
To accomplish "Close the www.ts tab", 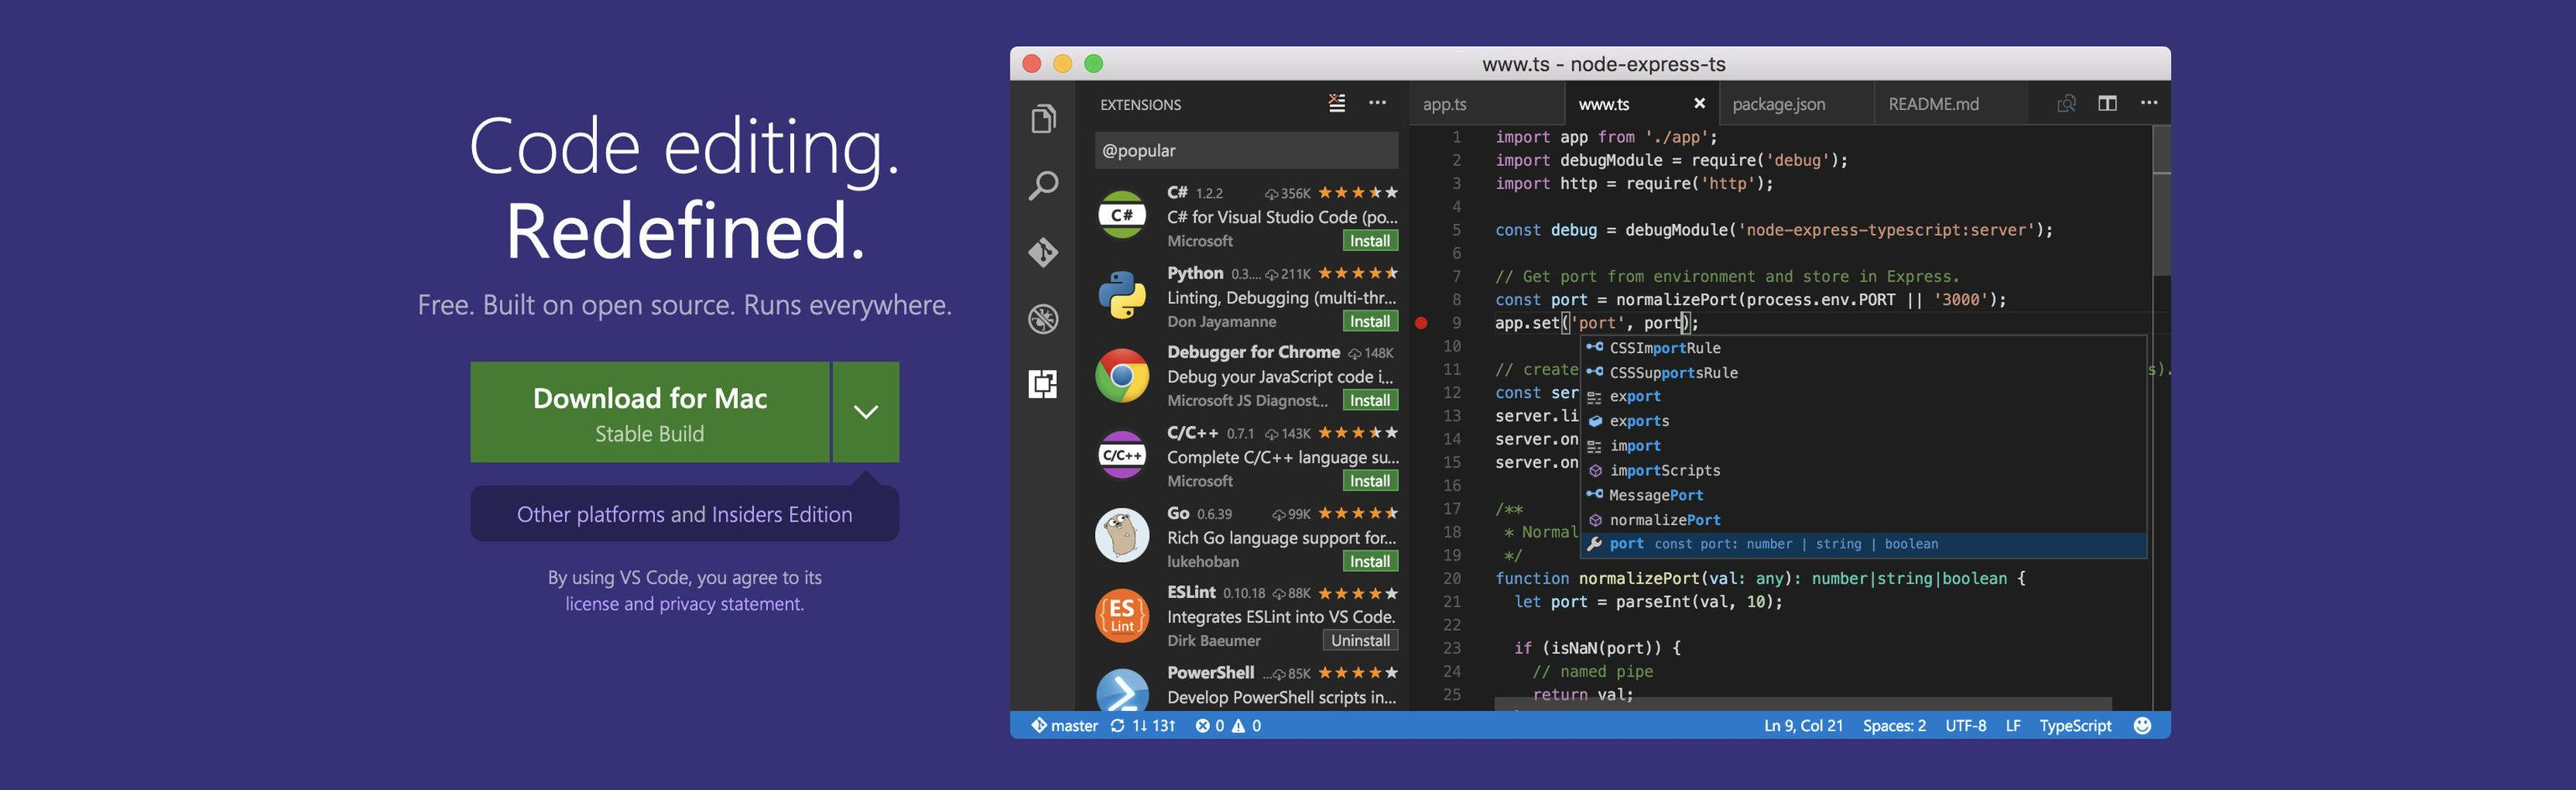I will (1698, 103).
